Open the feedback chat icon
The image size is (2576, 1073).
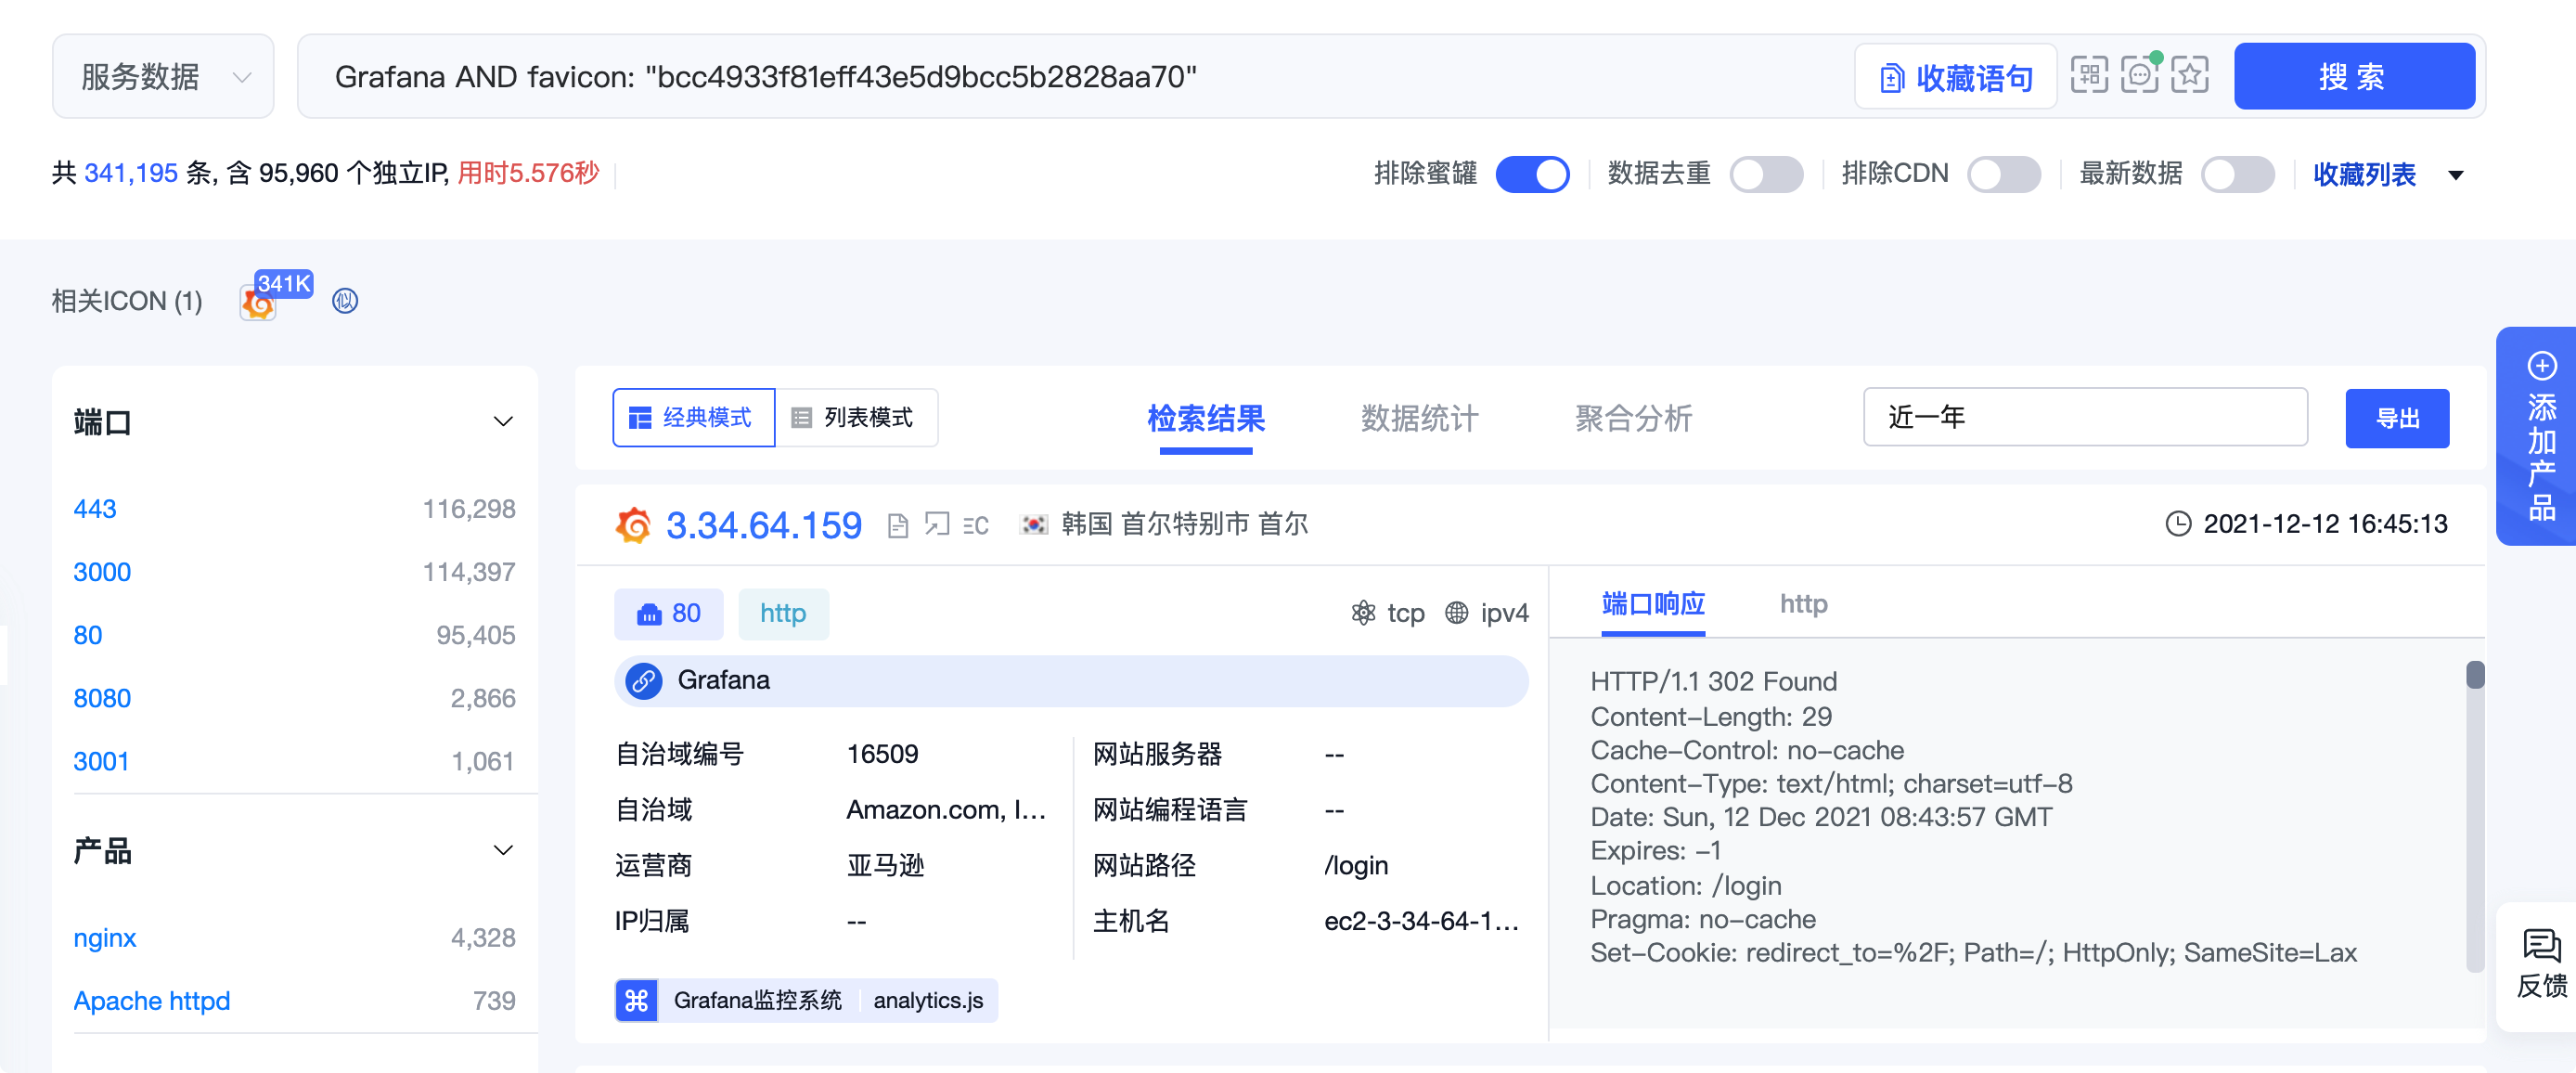[2542, 946]
